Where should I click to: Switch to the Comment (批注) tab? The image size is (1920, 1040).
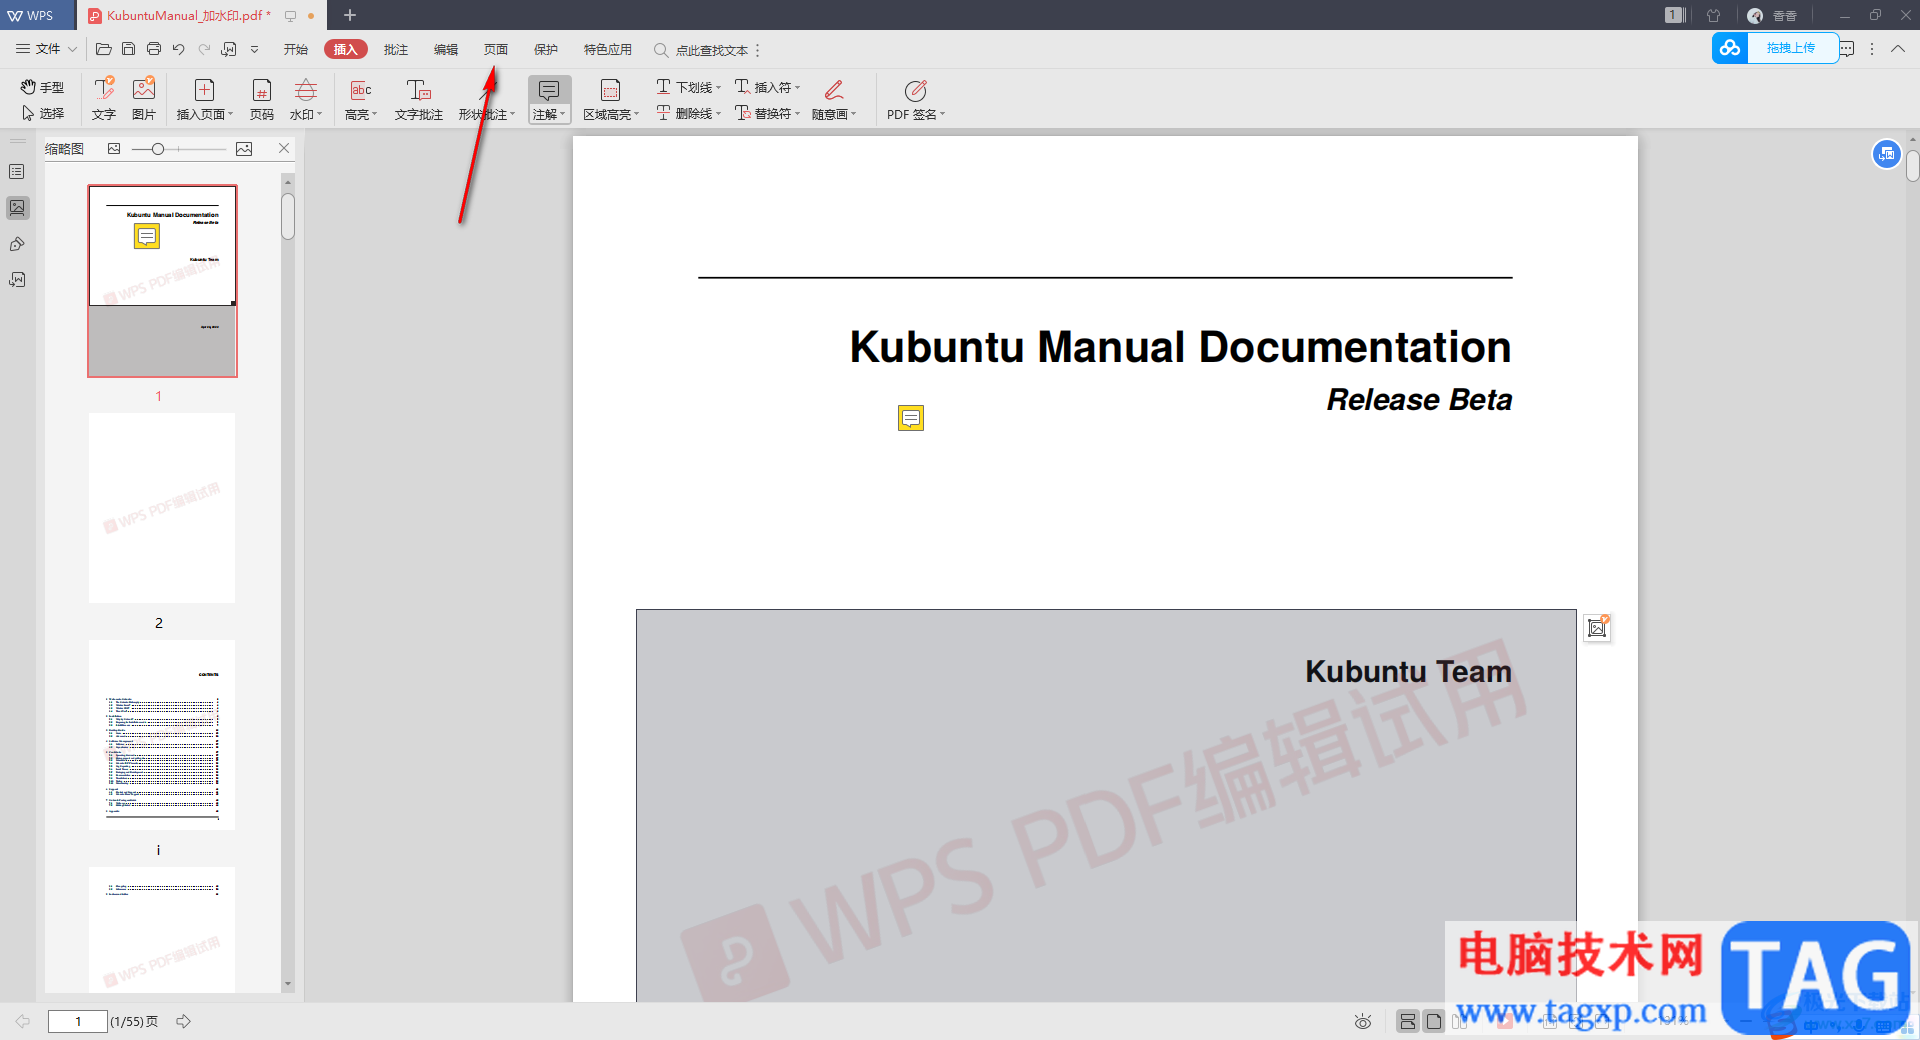point(396,49)
